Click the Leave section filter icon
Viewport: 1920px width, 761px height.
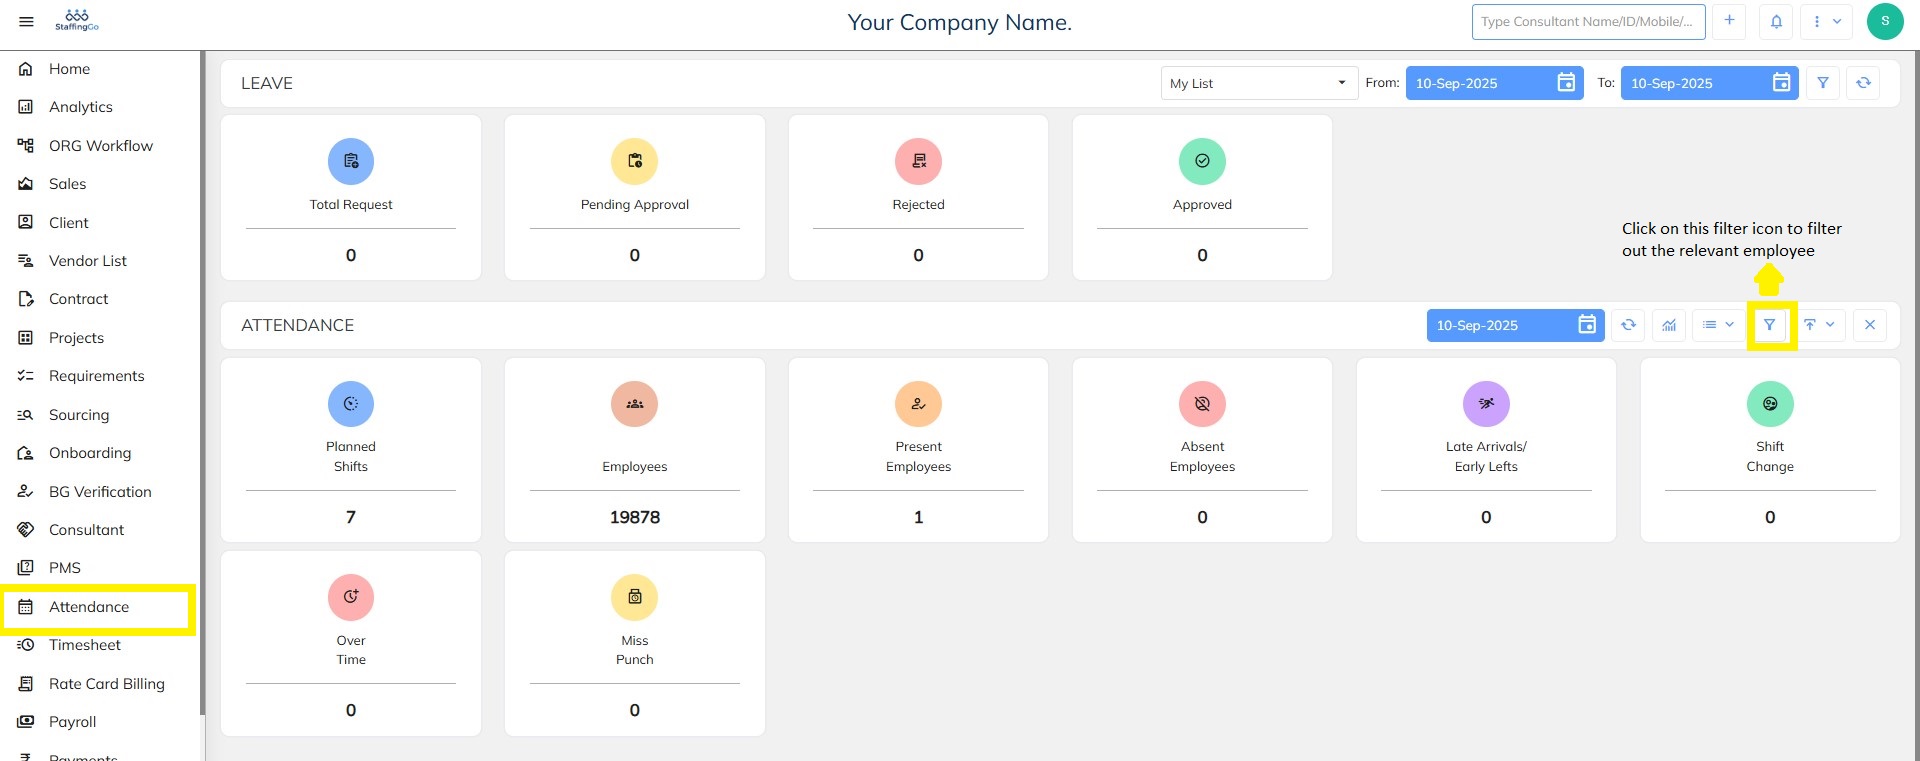(x=1823, y=83)
